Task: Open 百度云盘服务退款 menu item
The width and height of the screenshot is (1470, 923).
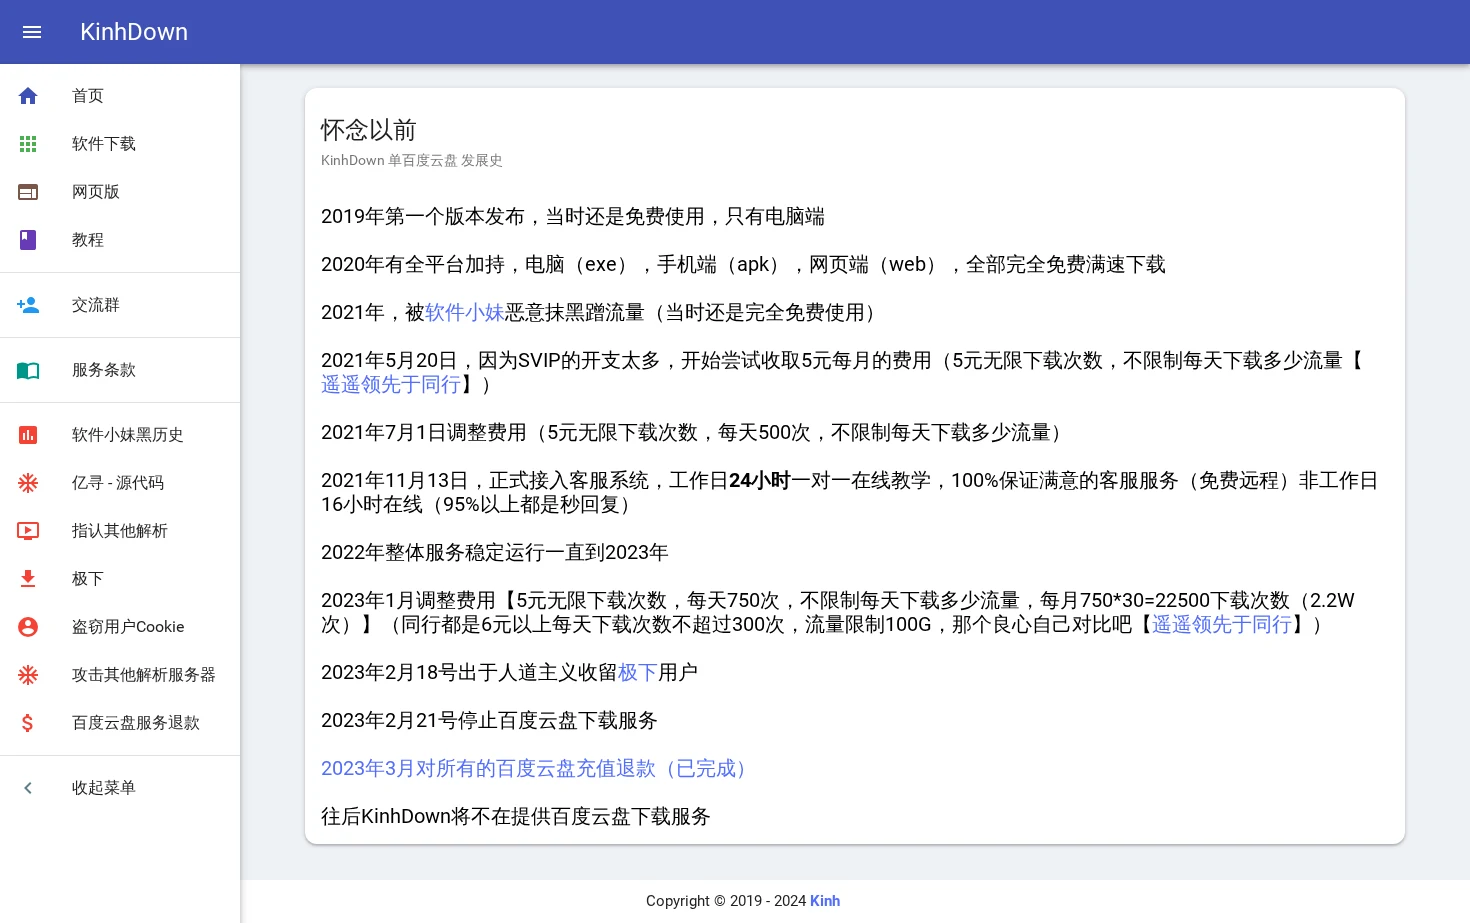Action: click(120, 723)
